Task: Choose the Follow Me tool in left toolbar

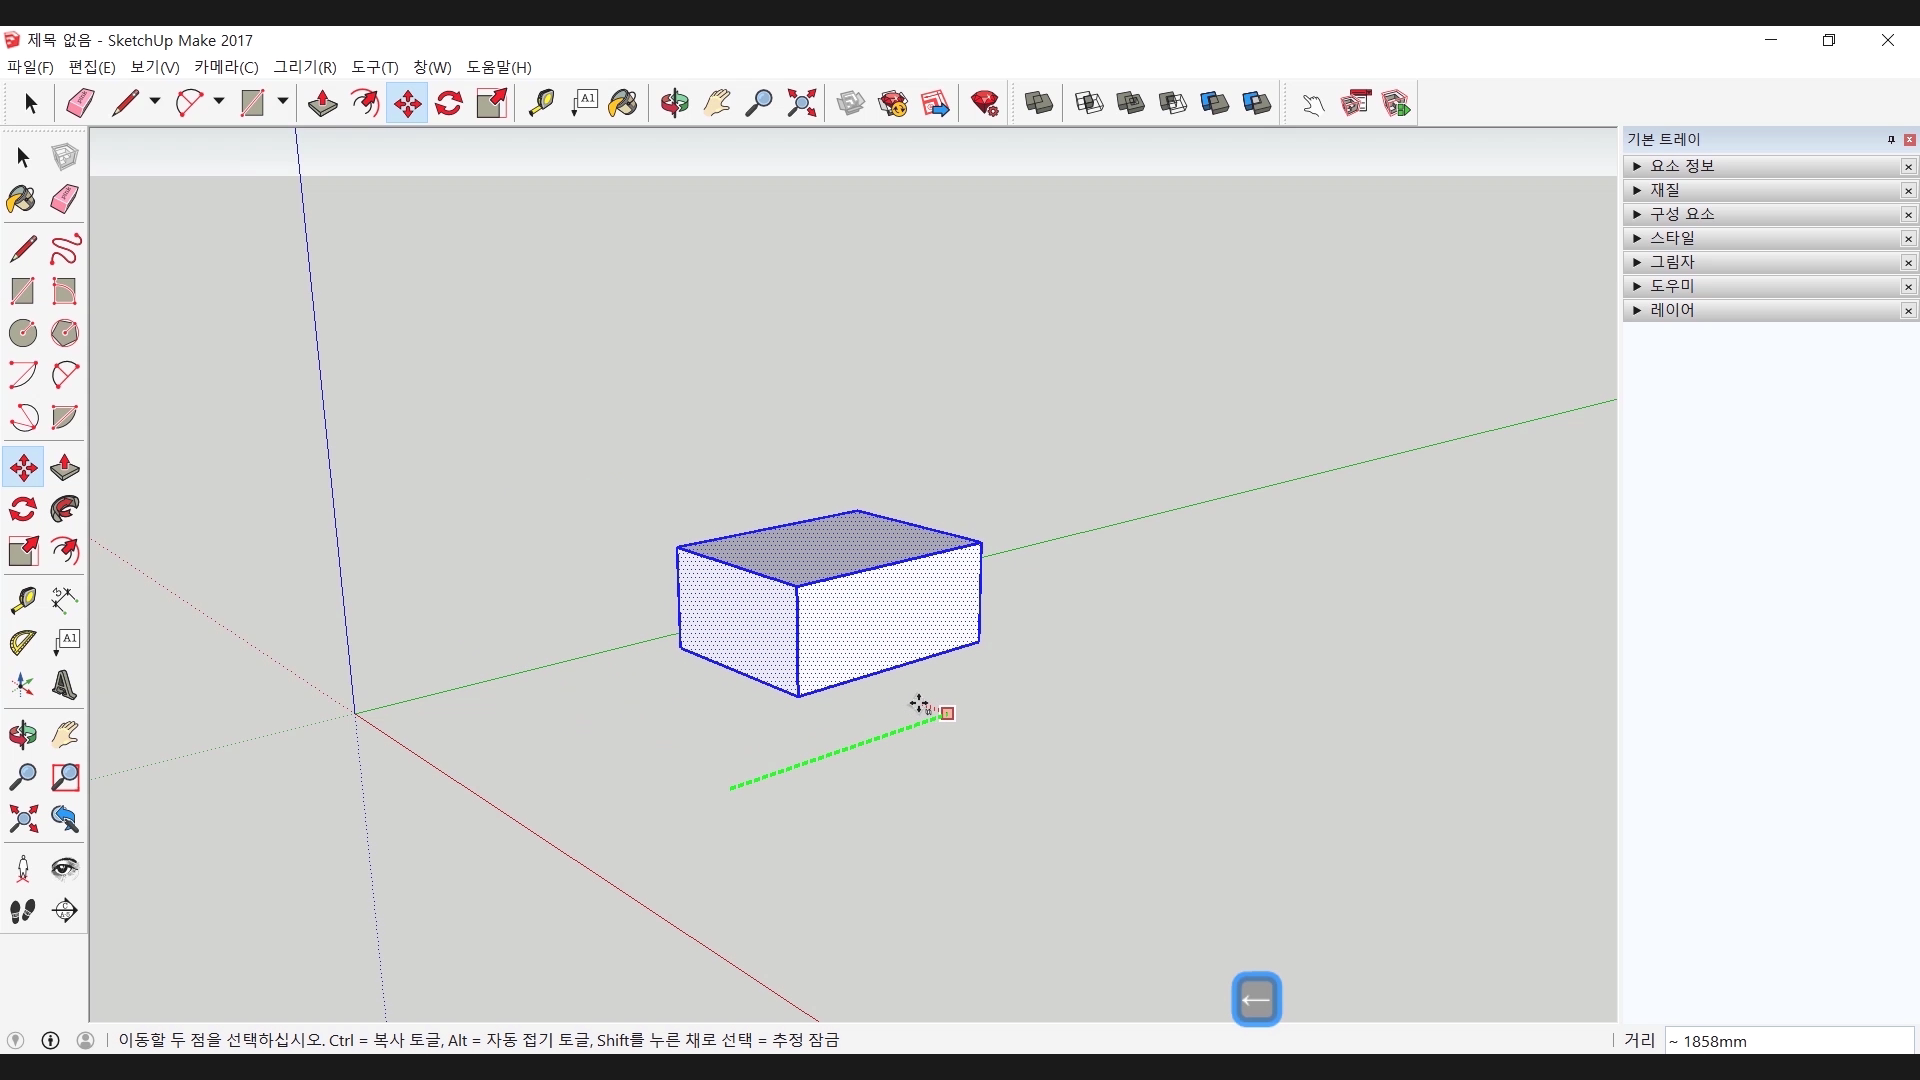Action: tap(65, 510)
